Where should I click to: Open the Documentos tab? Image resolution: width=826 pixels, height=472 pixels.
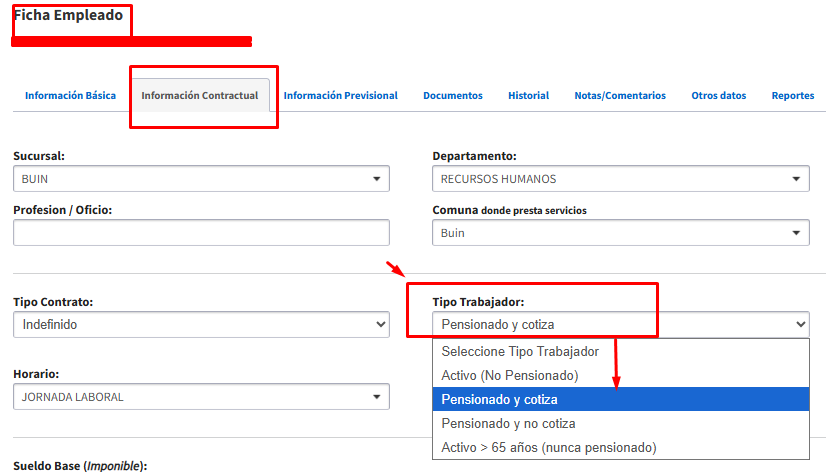click(453, 96)
